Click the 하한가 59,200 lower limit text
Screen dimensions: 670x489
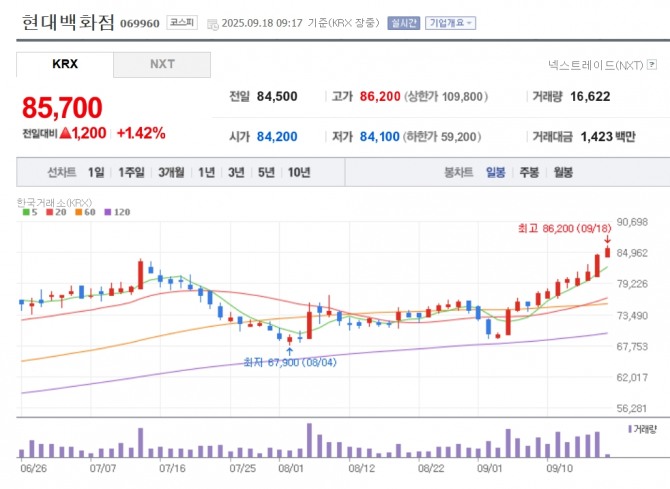point(442,136)
